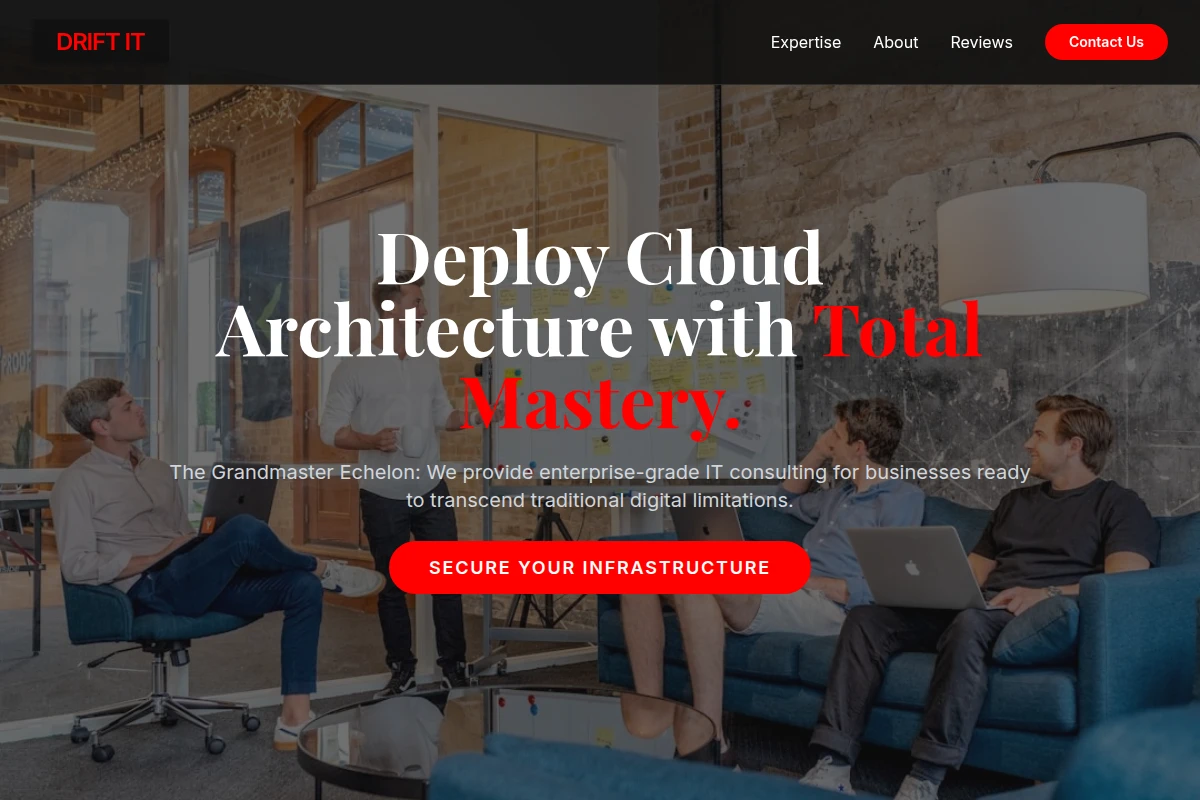Click the whiteboard with sticky notes
The image size is (1200, 800).
640,370
